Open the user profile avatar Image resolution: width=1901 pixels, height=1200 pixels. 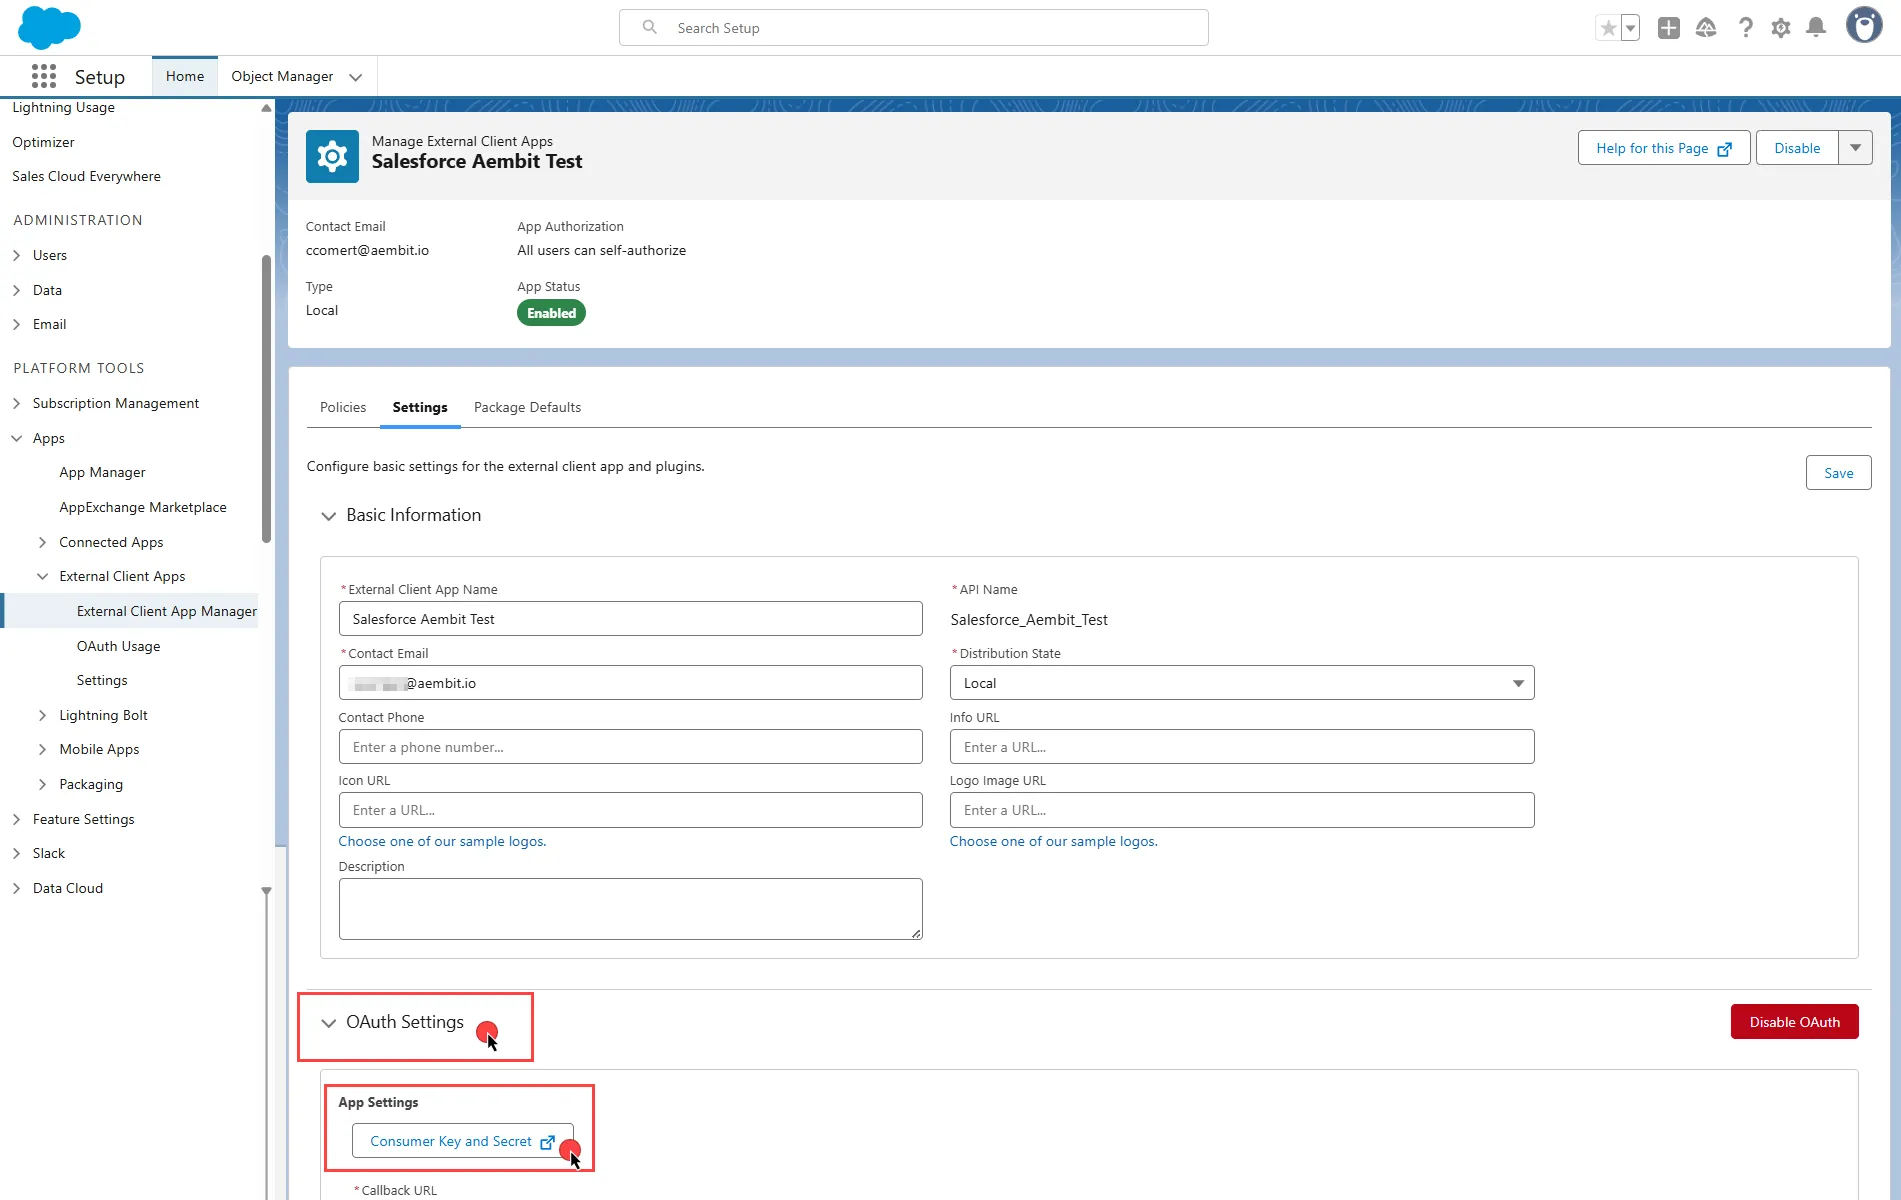pyautogui.click(x=1863, y=26)
